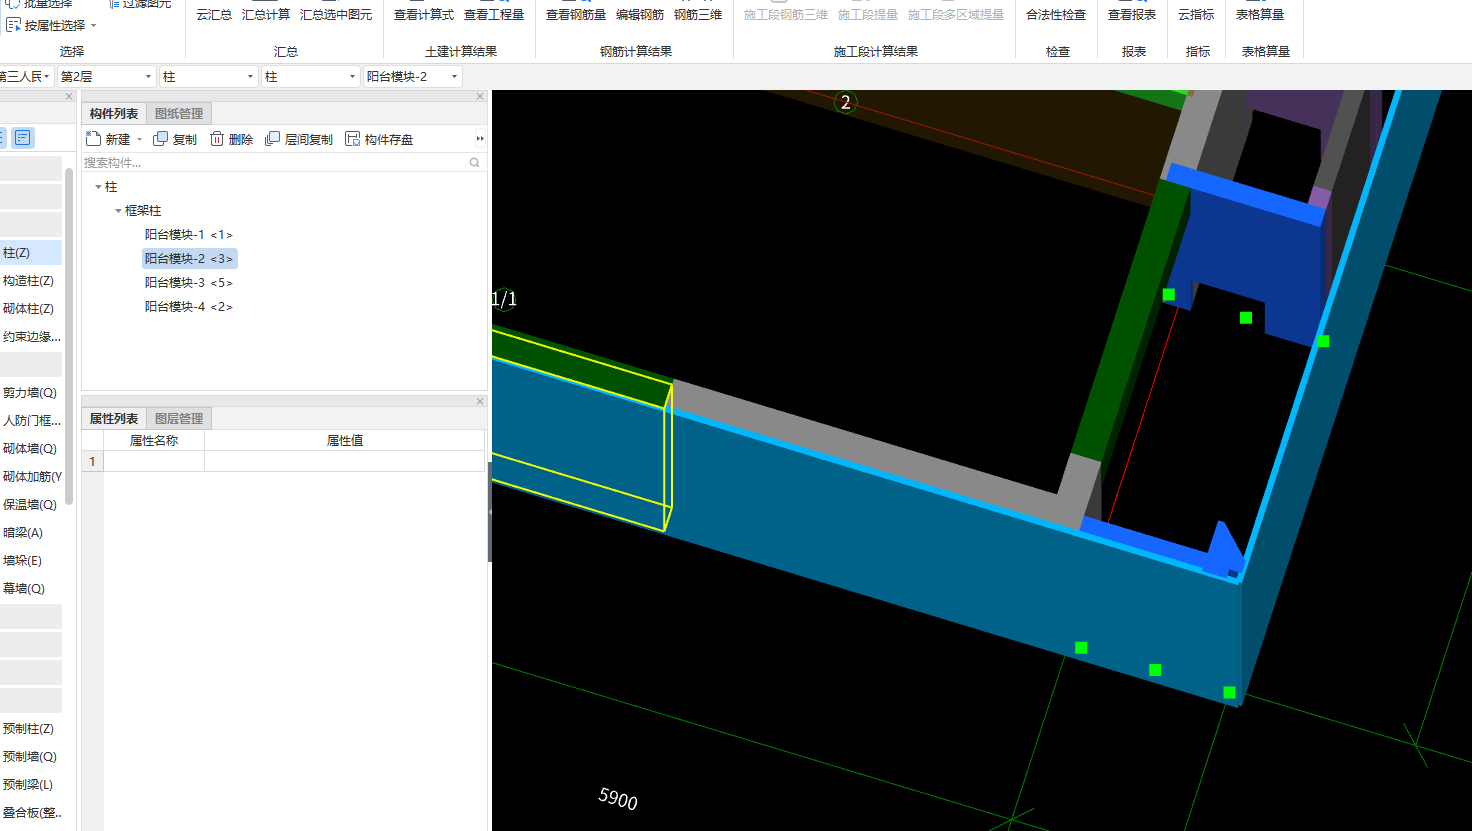Select 柱(Z) in the left navigation
The width and height of the screenshot is (1472, 831).
click(x=31, y=253)
